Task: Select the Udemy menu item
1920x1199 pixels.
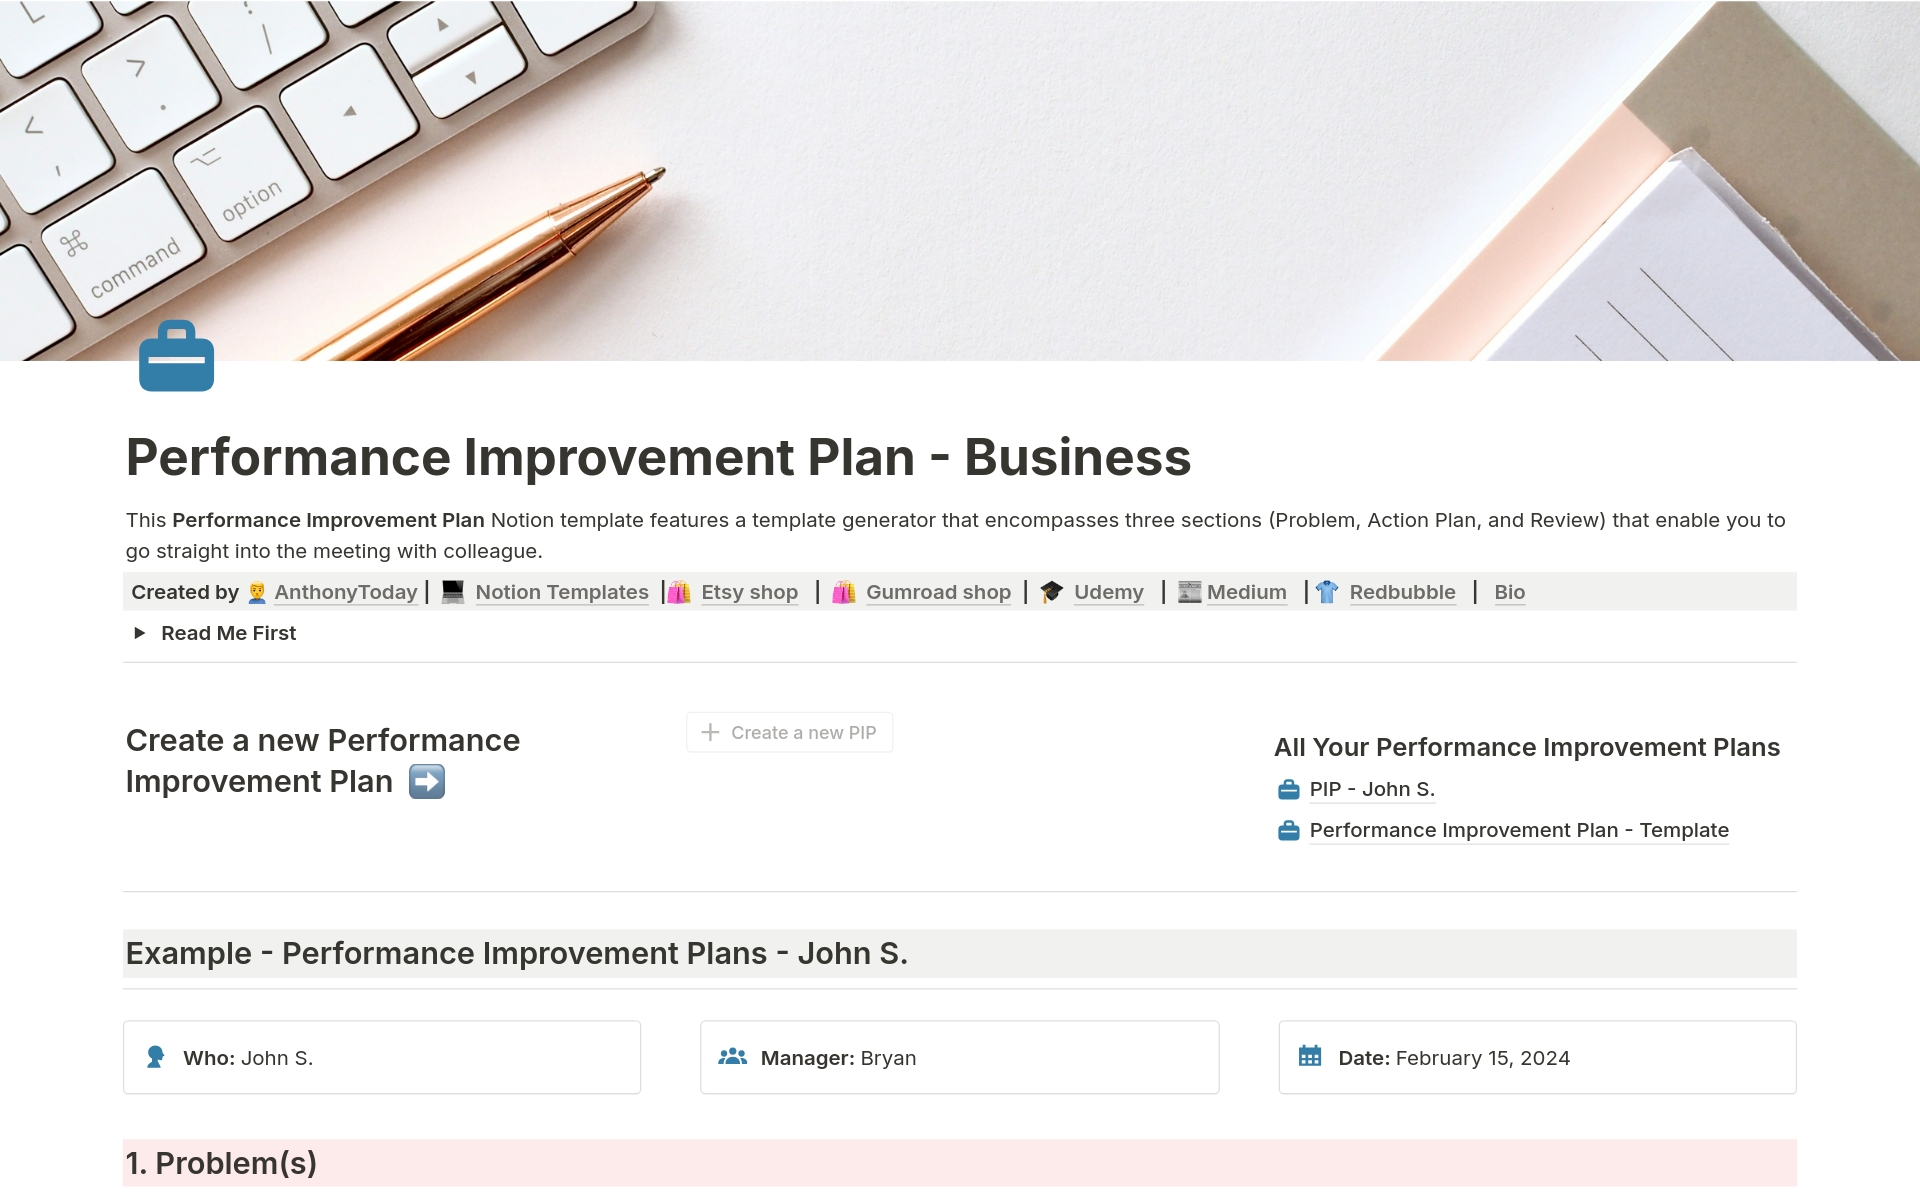Action: (x=1106, y=591)
